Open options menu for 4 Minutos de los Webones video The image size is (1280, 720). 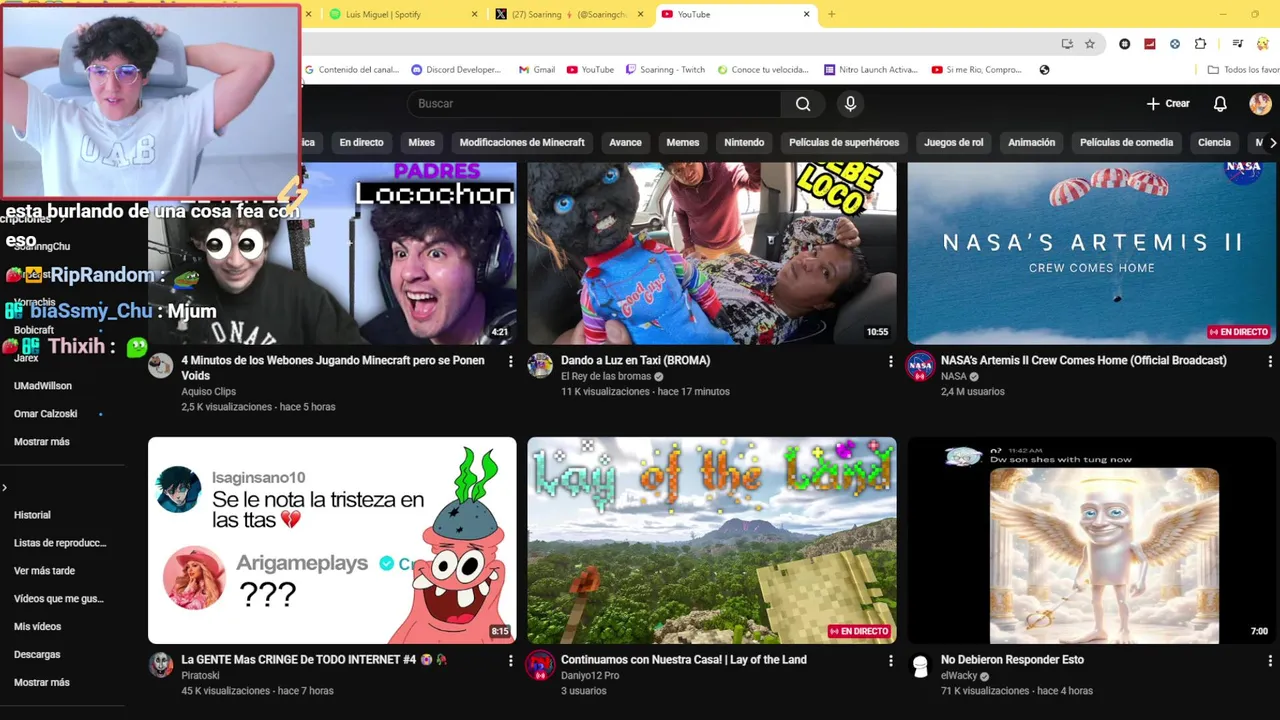coord(510,361)
